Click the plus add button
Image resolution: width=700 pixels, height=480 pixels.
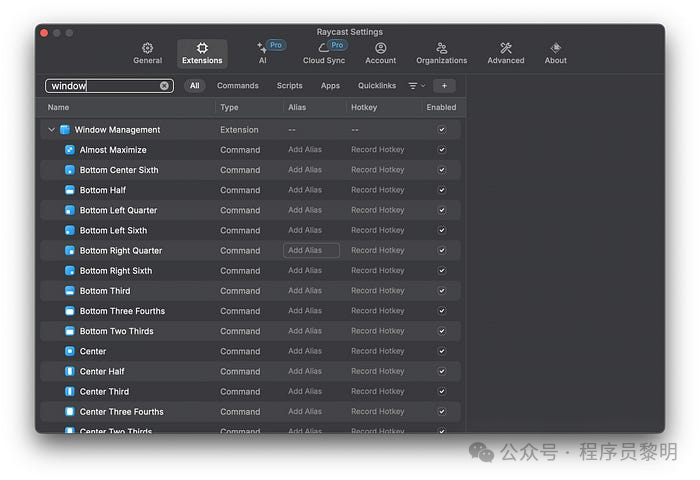pyautogui.click(x=444, y=86)
